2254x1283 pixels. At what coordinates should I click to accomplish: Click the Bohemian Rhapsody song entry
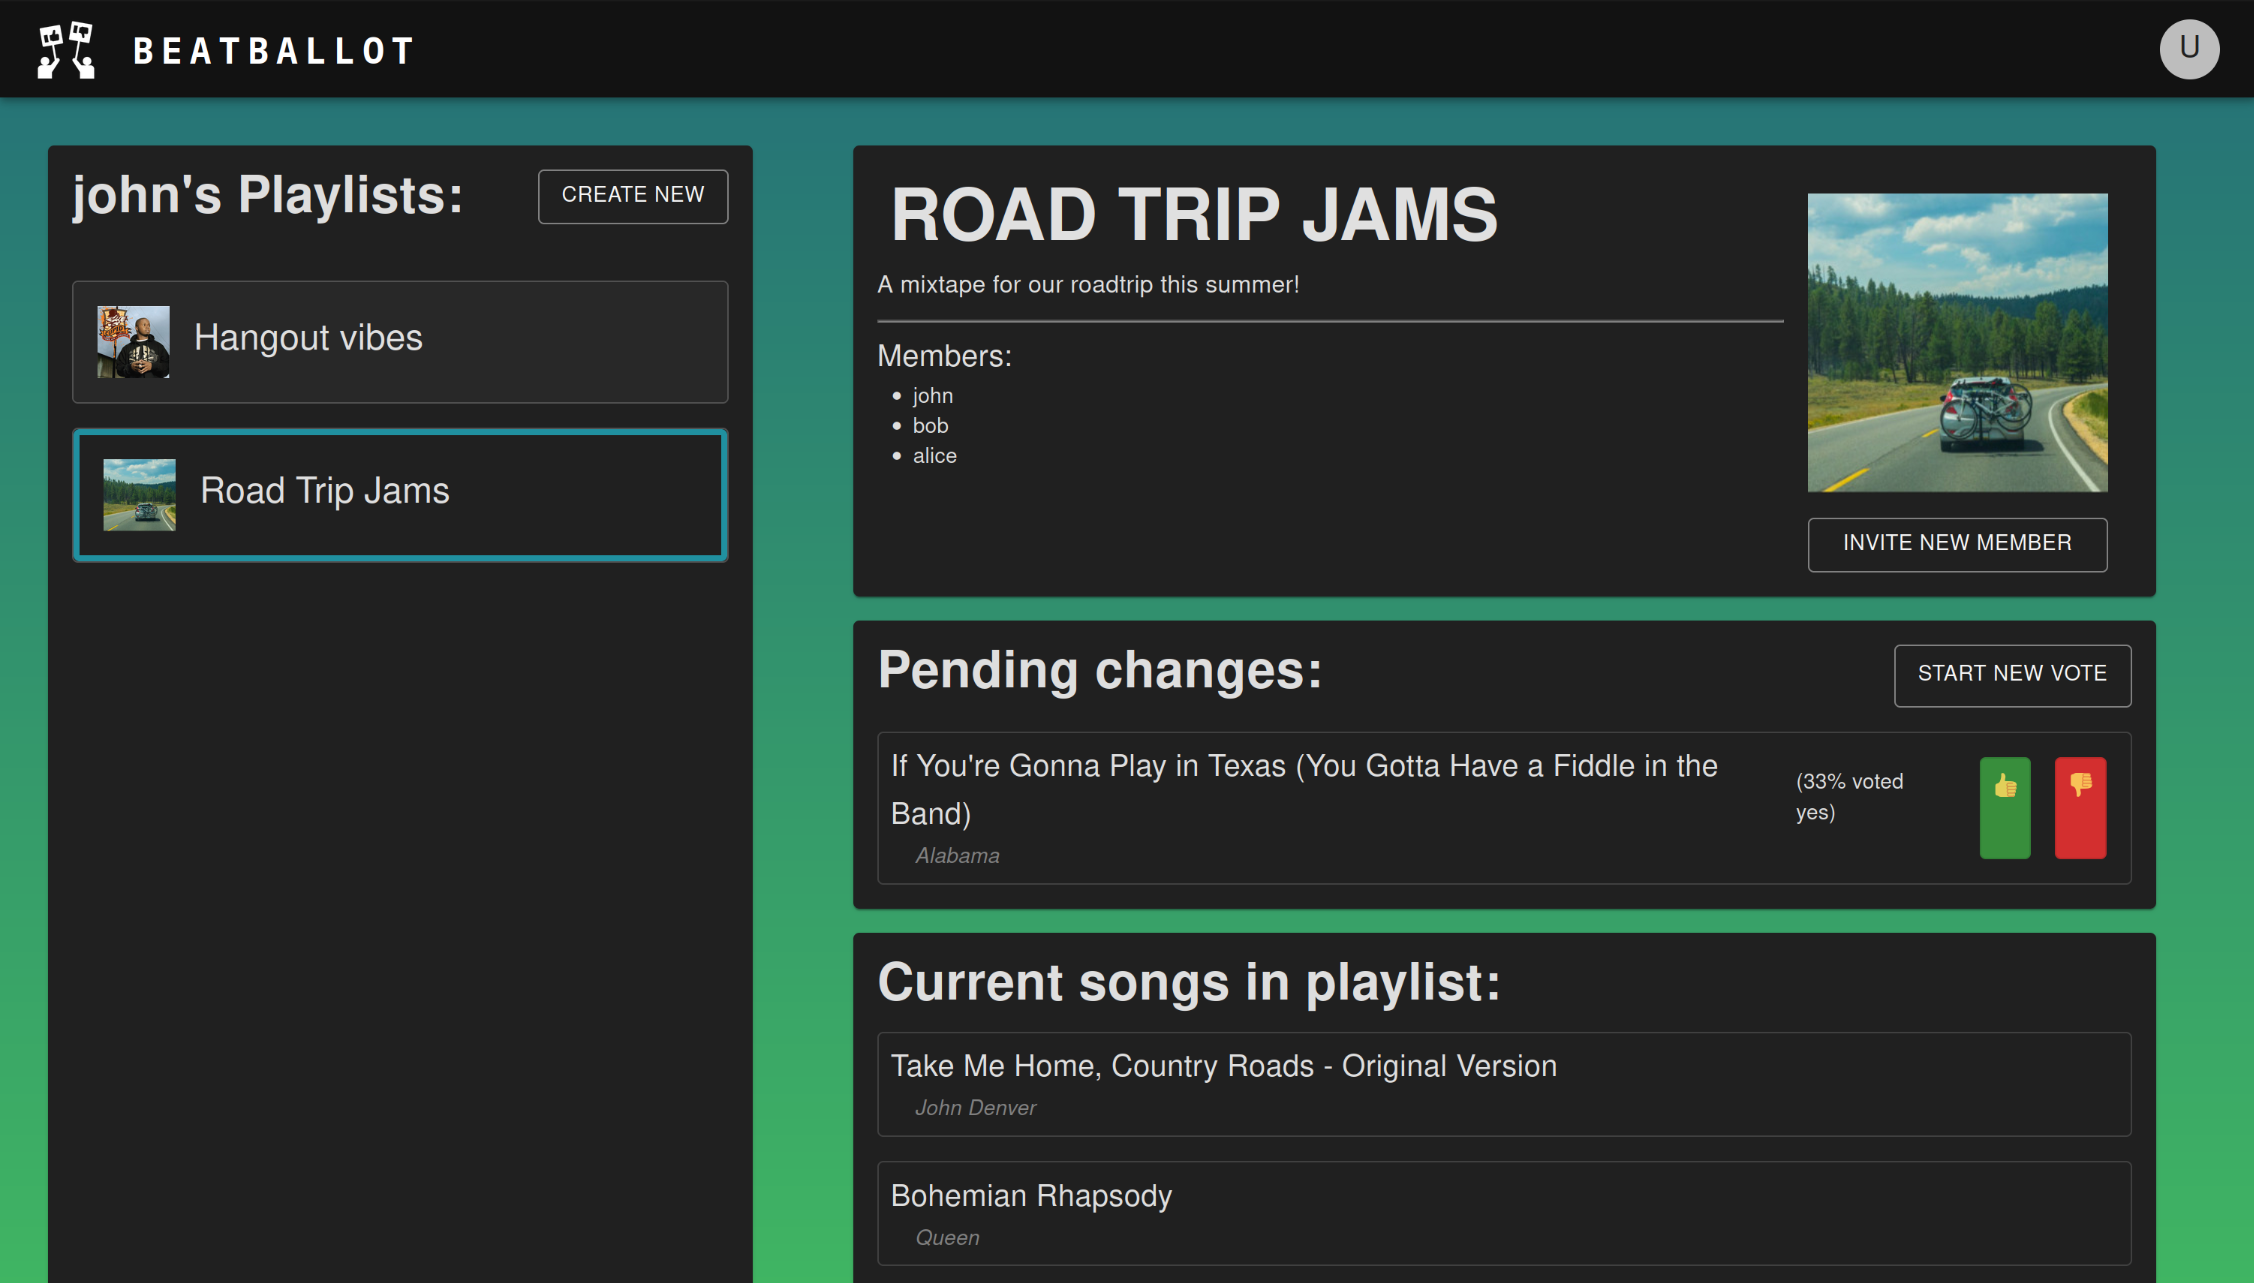point(1031,1197)
